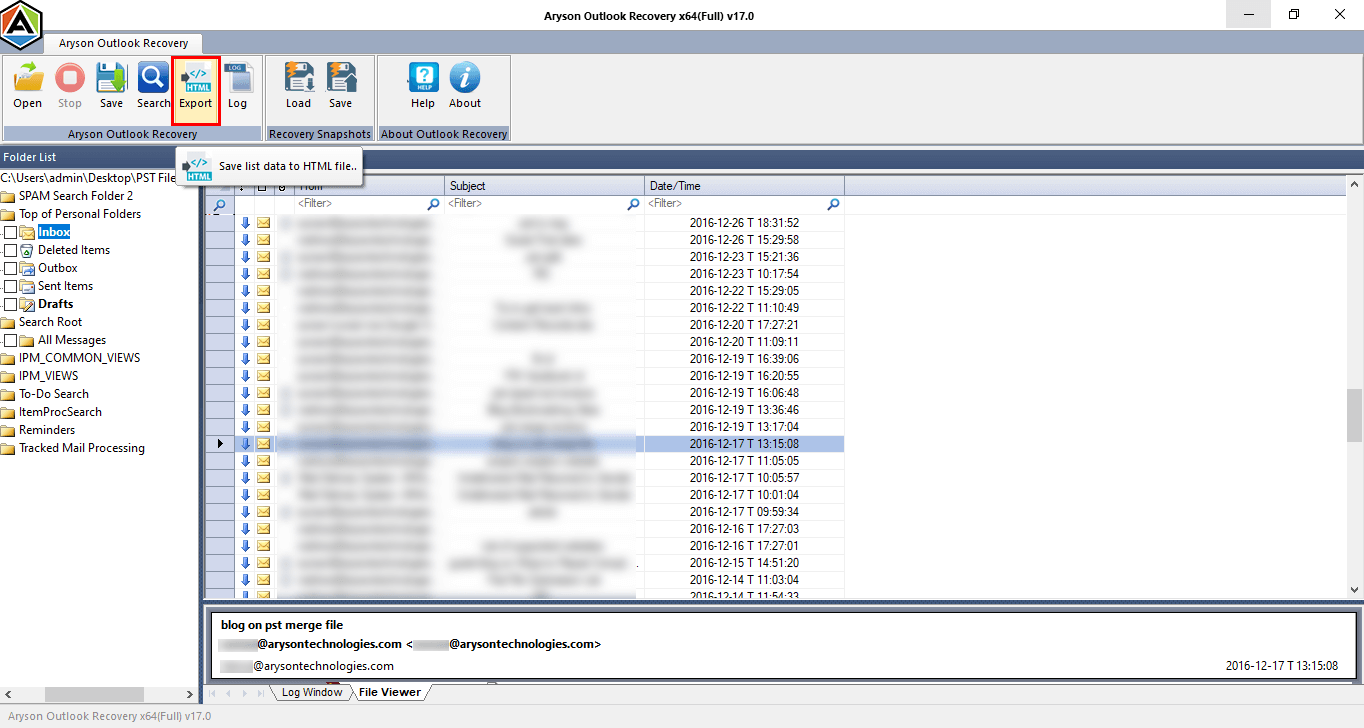
Task: Click the blue down-arrow in the 2016-12-26 15:29:58 row
Action: (246, 239)
